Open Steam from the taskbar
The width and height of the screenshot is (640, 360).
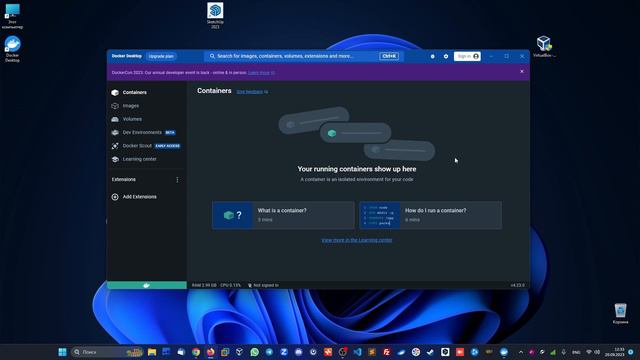(430, 352)
